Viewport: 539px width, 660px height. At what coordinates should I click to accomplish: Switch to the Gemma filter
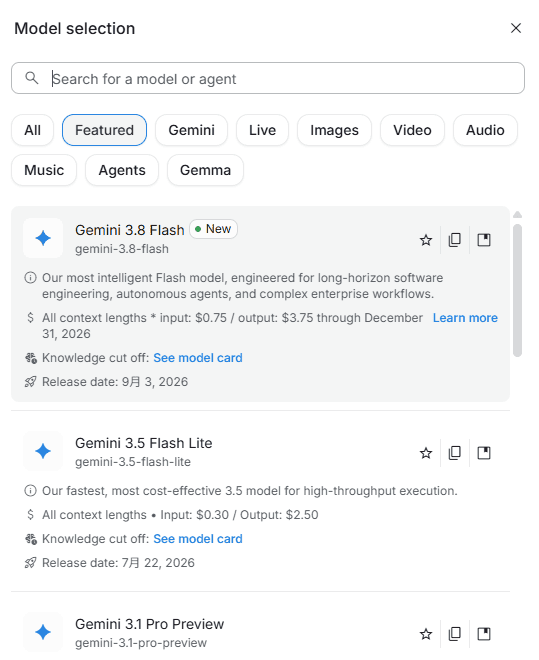coord(205,170)
